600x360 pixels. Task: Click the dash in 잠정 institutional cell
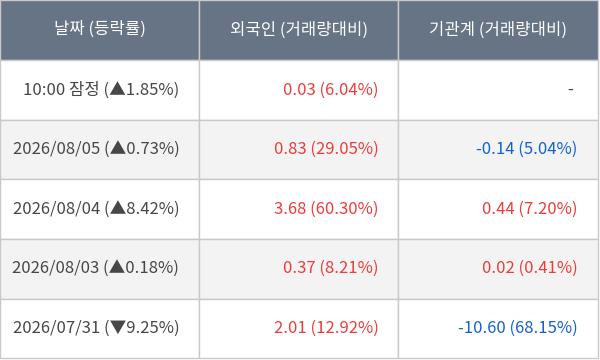(571, 90)
